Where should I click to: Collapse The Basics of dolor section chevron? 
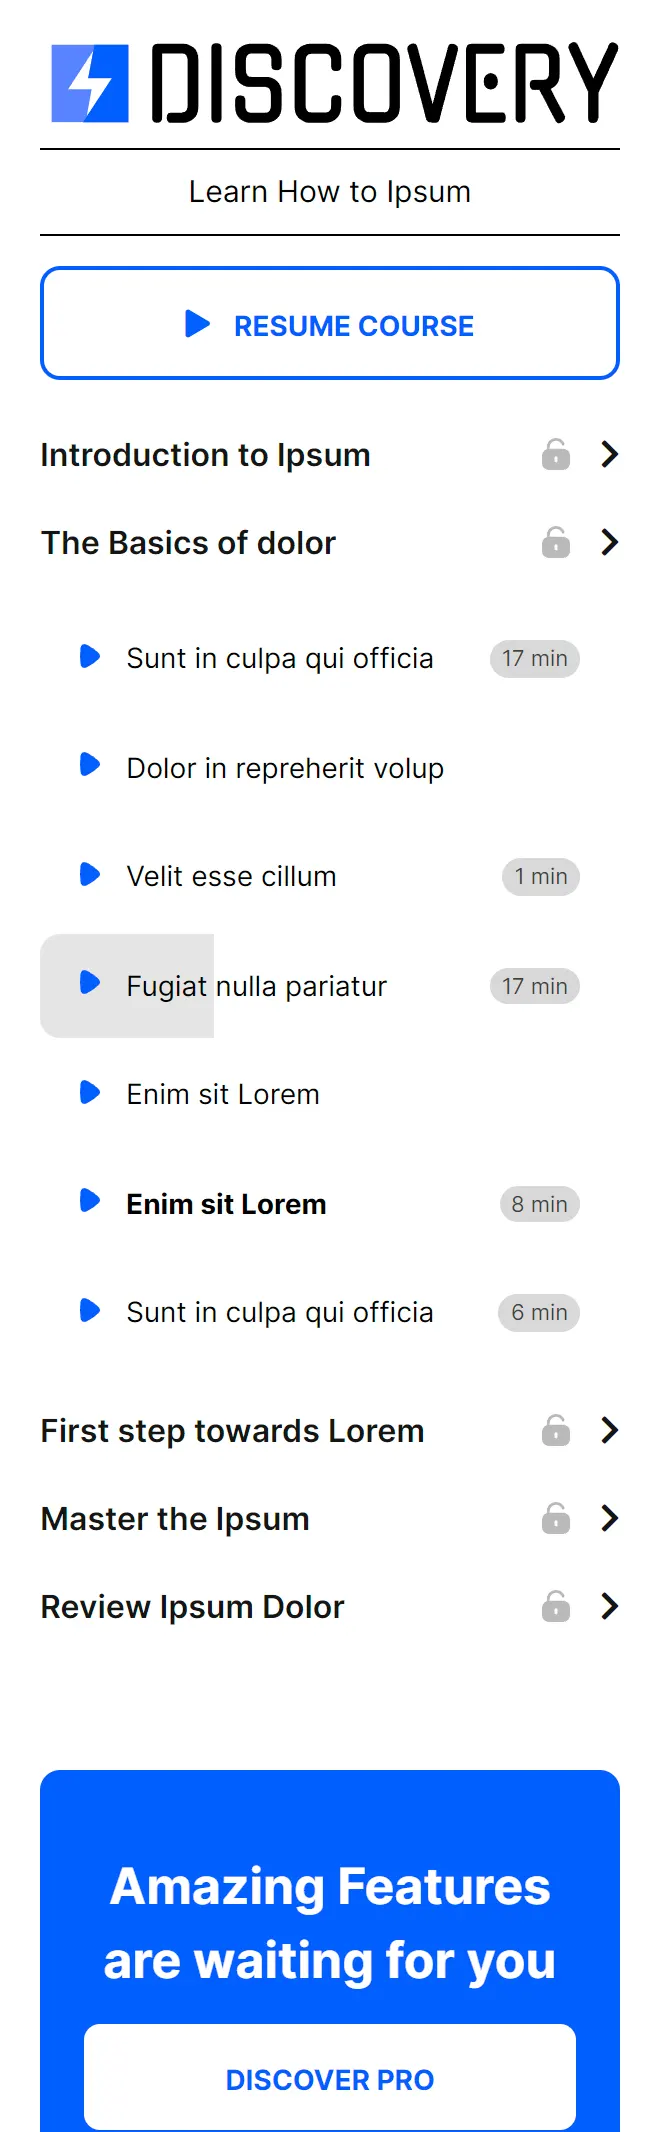(x=609, y=542)
